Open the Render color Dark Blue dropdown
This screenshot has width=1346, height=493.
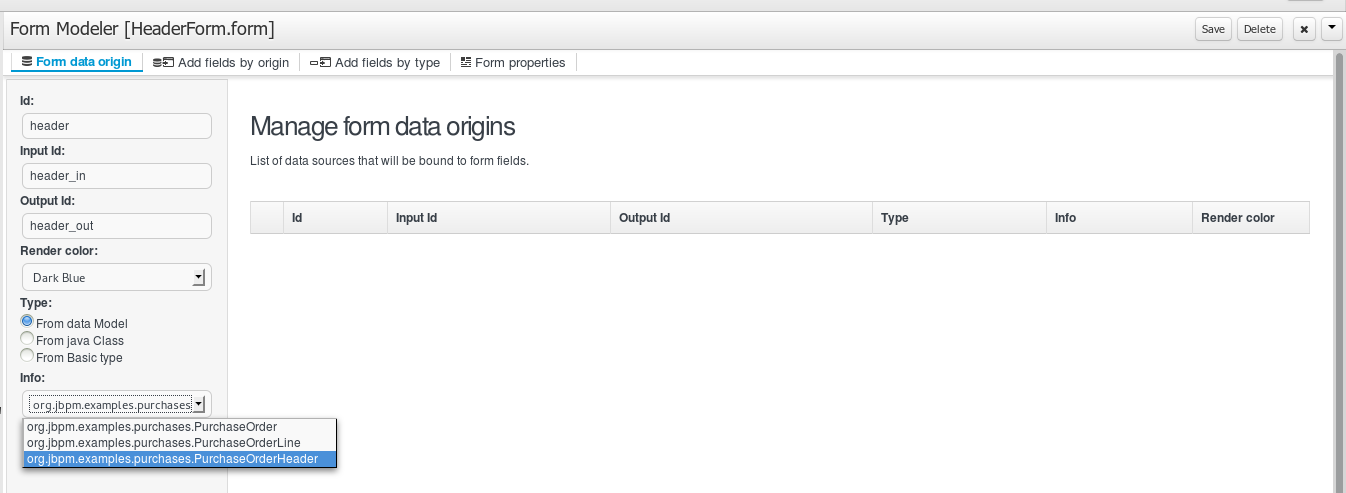[116, 277]
